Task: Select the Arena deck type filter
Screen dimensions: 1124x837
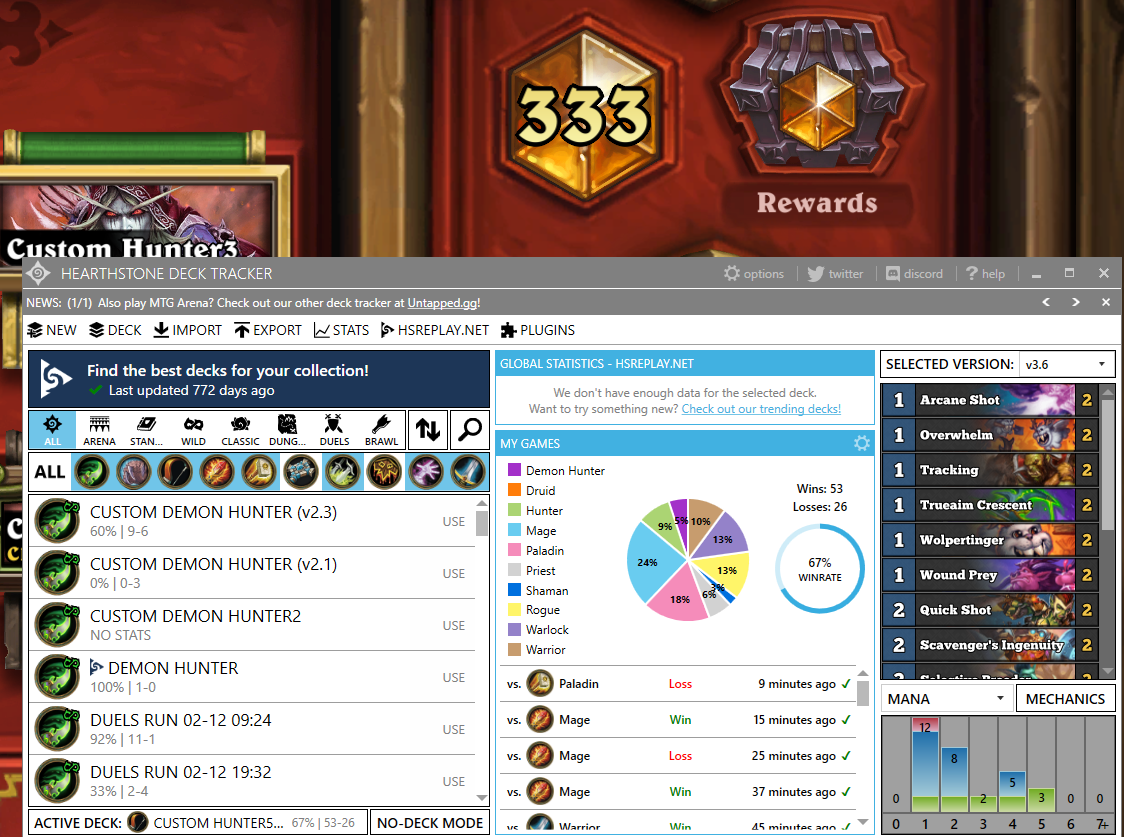Action: coord(99,430)
